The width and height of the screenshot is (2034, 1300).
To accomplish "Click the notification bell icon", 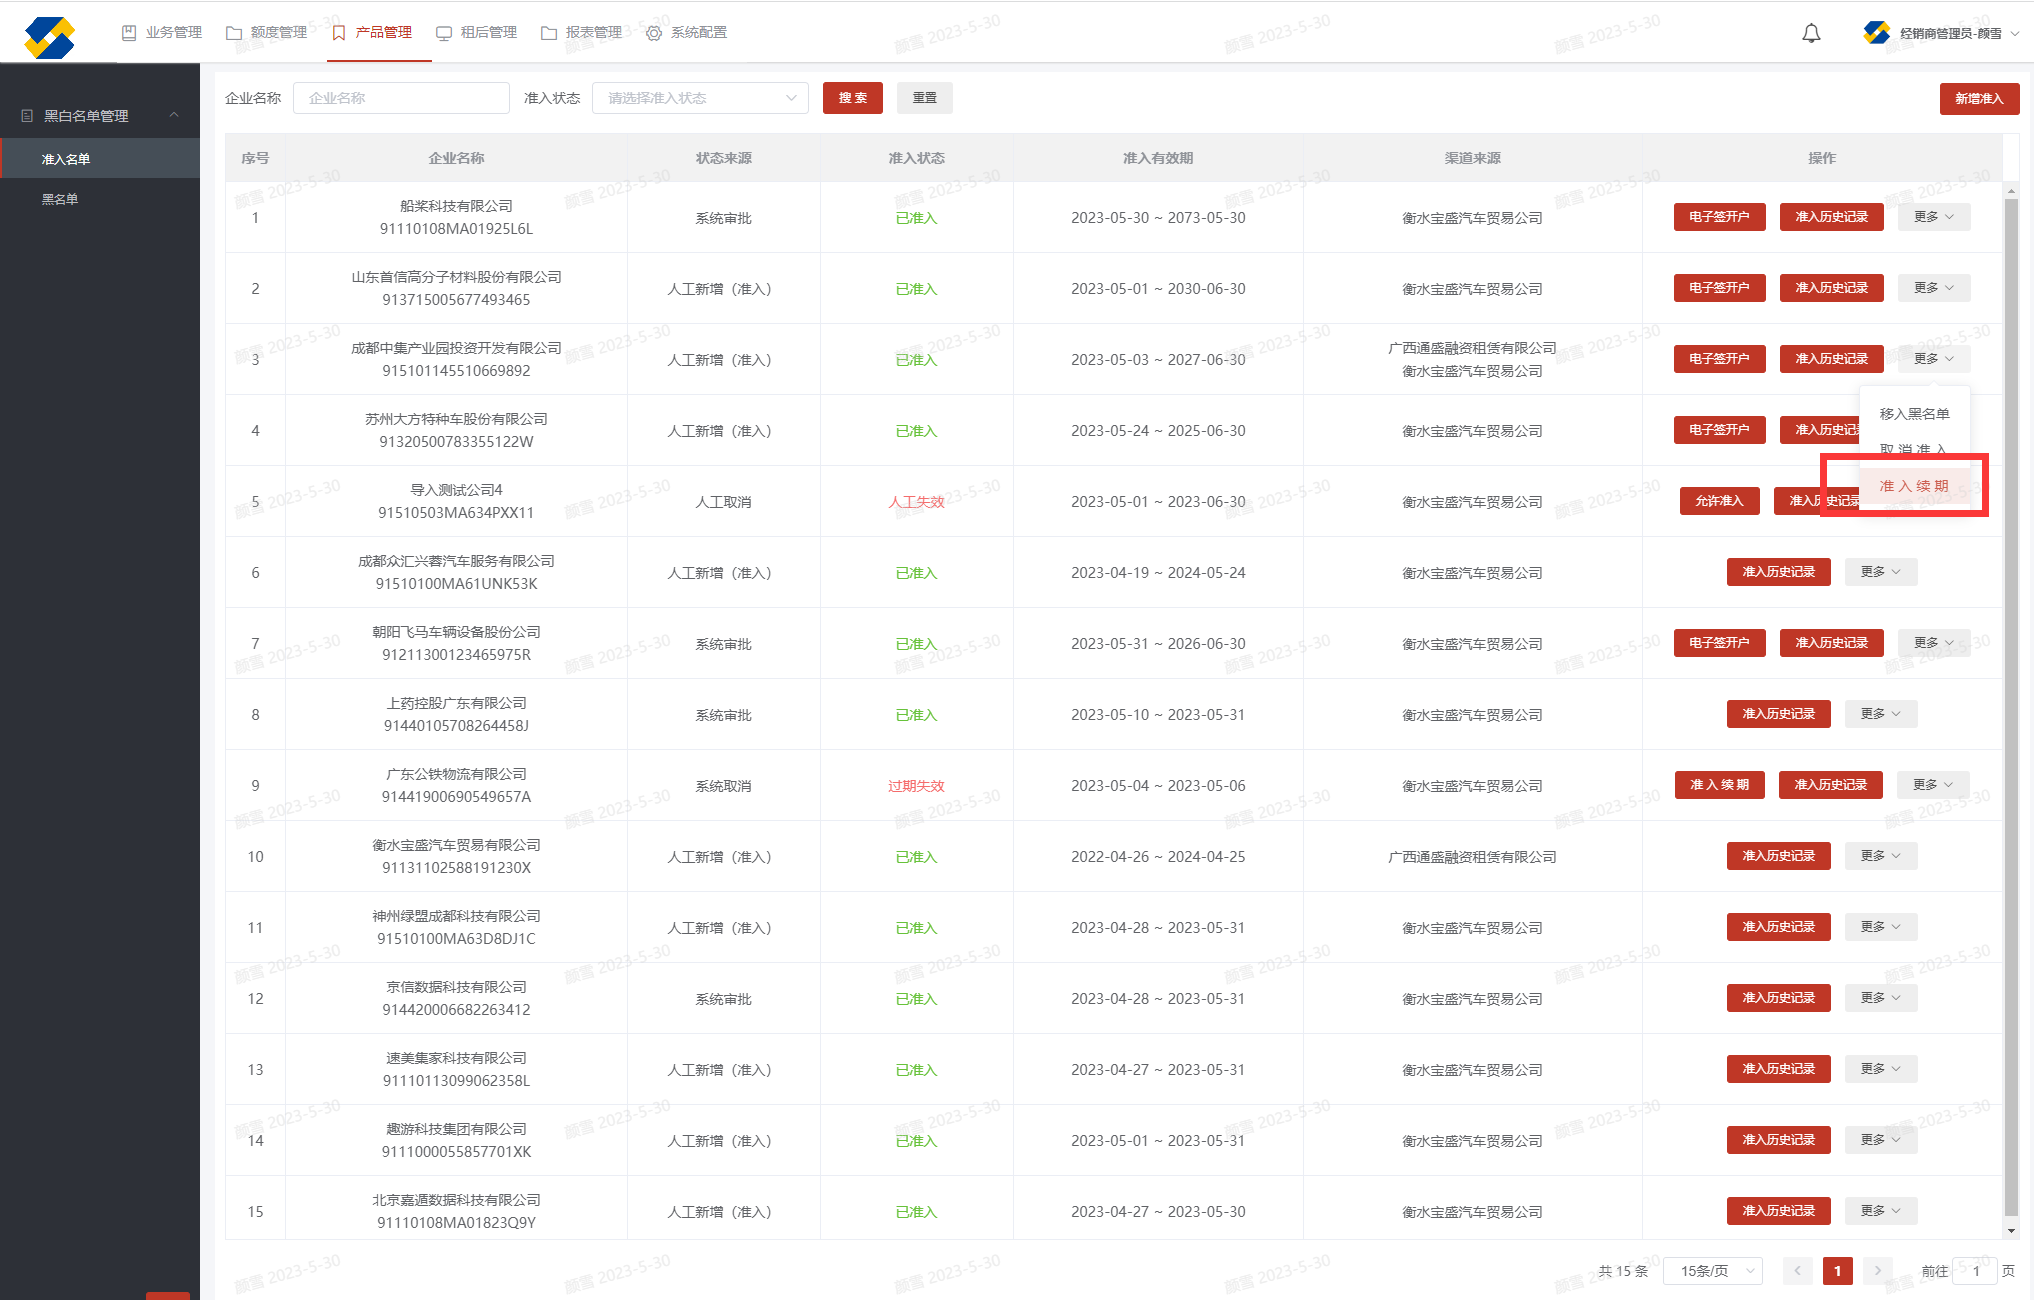I will (x=1811, y=34).
